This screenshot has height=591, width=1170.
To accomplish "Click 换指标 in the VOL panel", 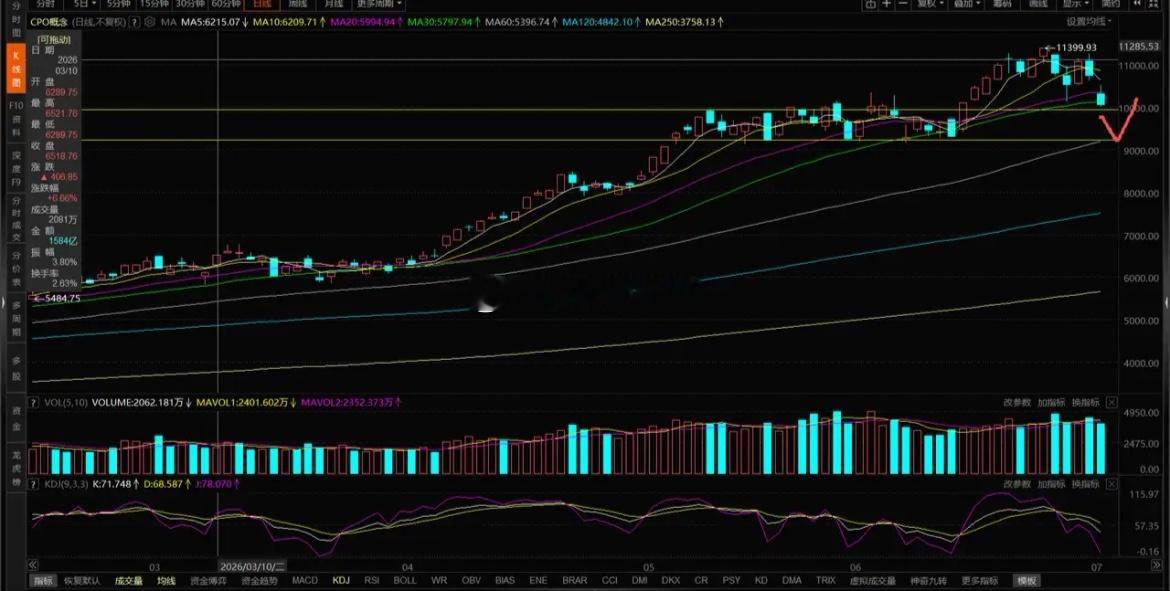I will click(x=1086, y=402).
